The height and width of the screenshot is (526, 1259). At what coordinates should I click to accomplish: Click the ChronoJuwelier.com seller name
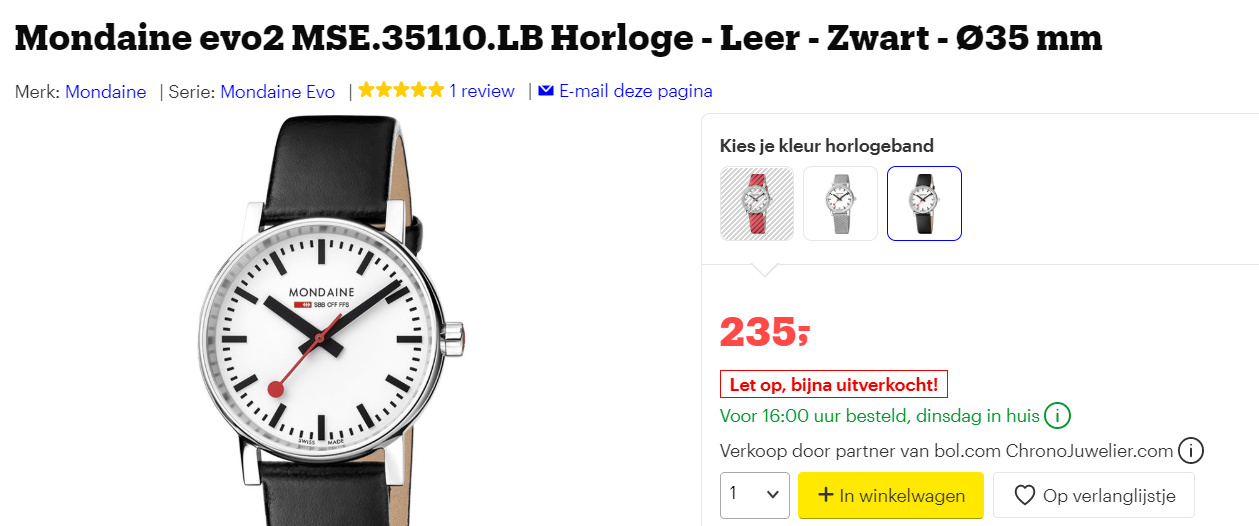(1089, 451)
